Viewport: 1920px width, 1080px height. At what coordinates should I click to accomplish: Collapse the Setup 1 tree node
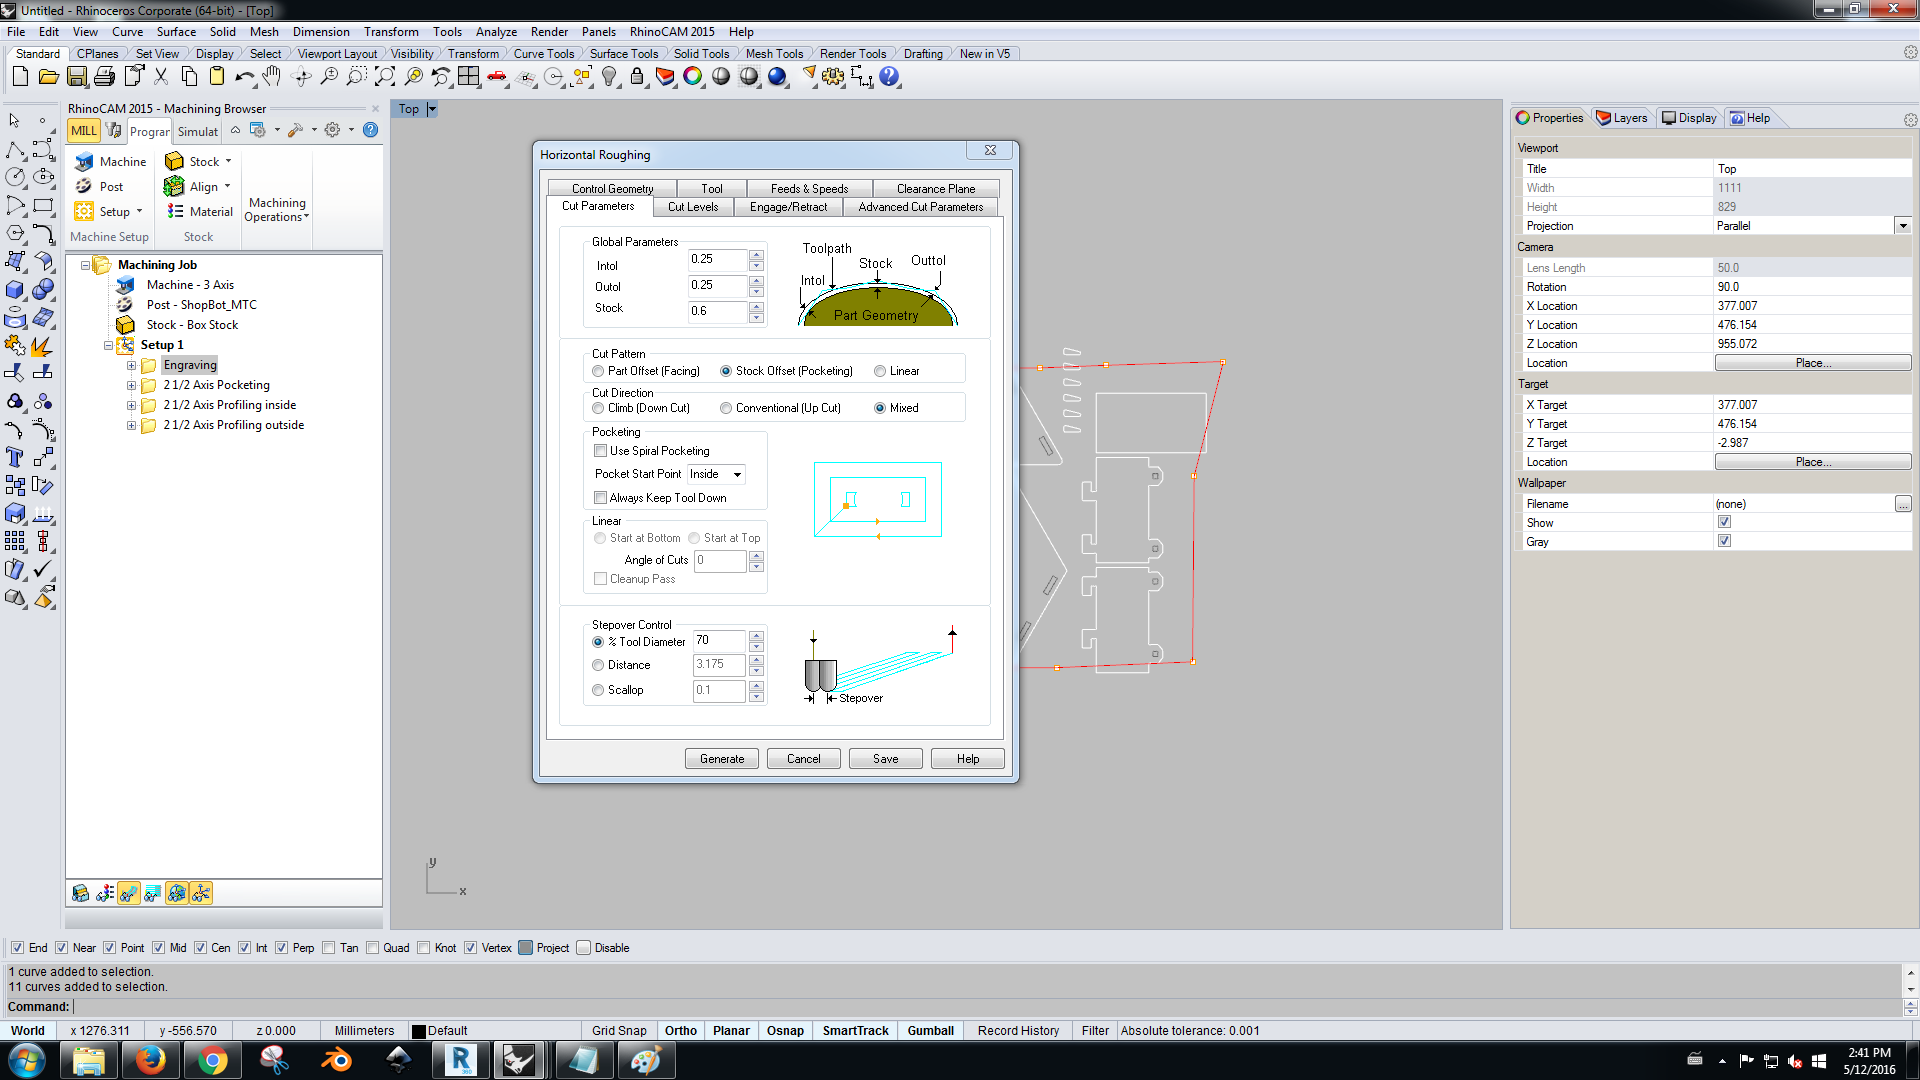pyautogui.click(x=108, y=345)
